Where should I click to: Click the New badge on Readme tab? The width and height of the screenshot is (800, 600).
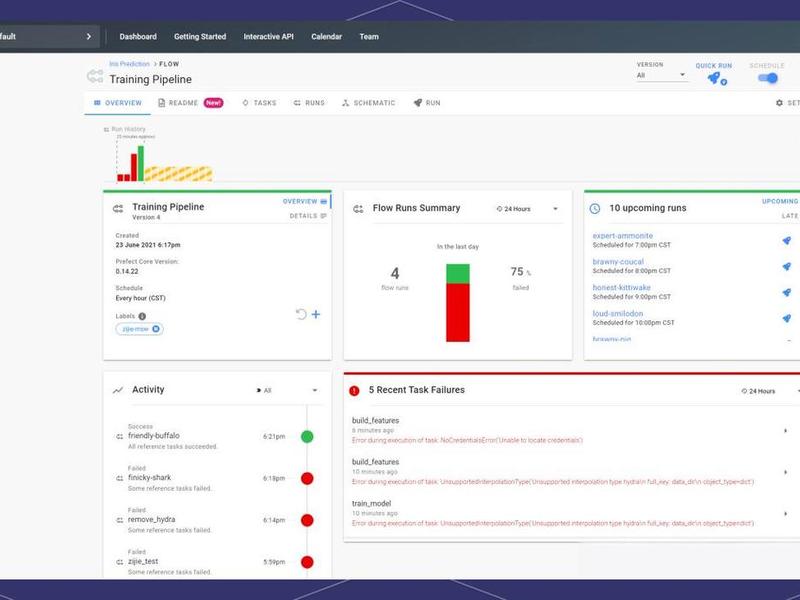tap(213, 103)
